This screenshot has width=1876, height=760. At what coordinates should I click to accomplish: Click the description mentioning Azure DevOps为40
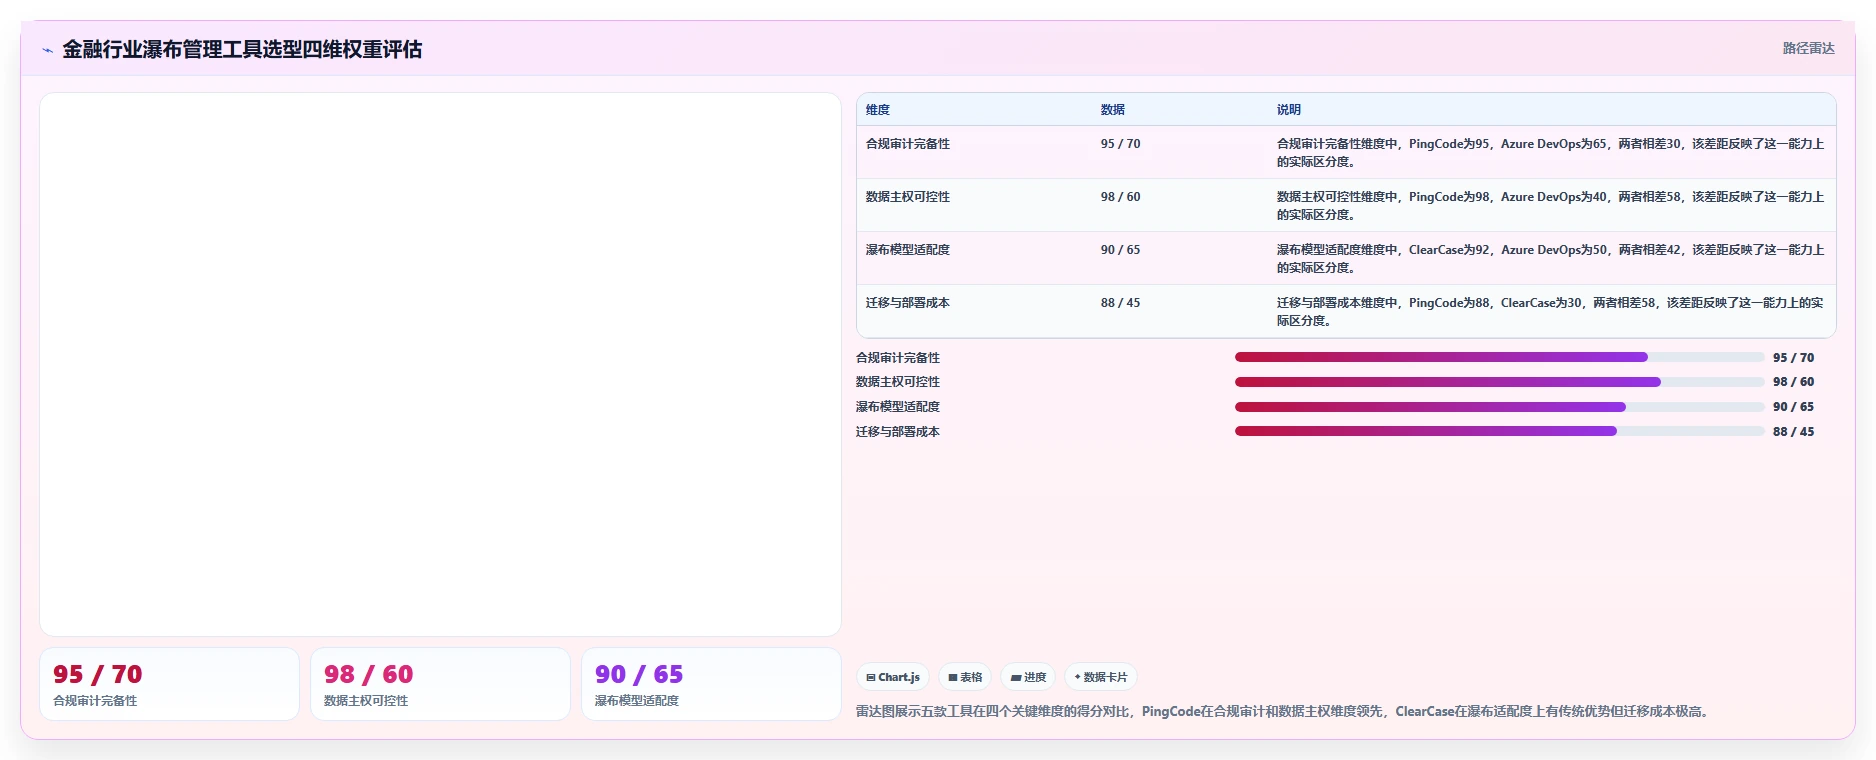[x=1550, y=206]
